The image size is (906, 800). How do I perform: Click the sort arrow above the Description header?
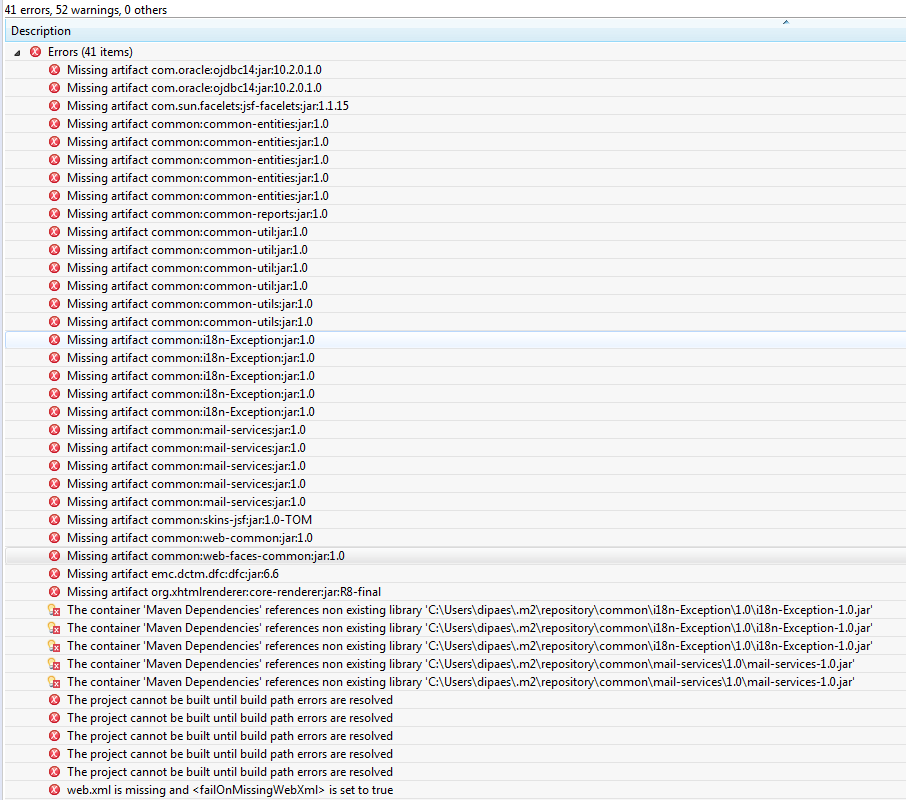coord(786,22)
